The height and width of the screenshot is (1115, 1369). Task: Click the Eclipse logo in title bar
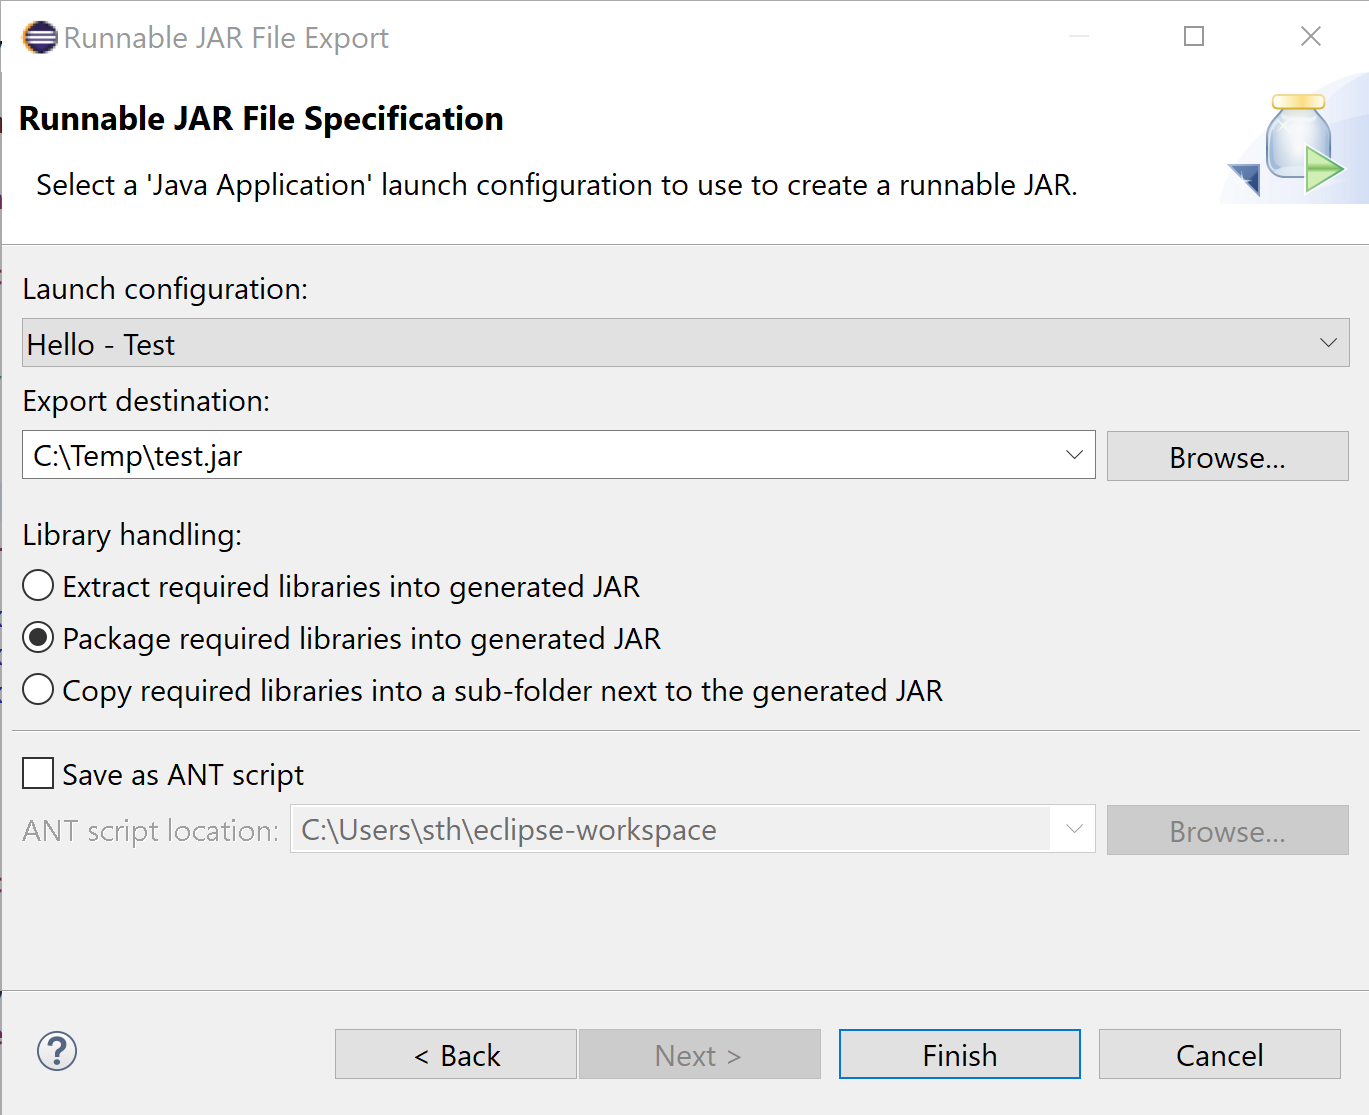39,37
